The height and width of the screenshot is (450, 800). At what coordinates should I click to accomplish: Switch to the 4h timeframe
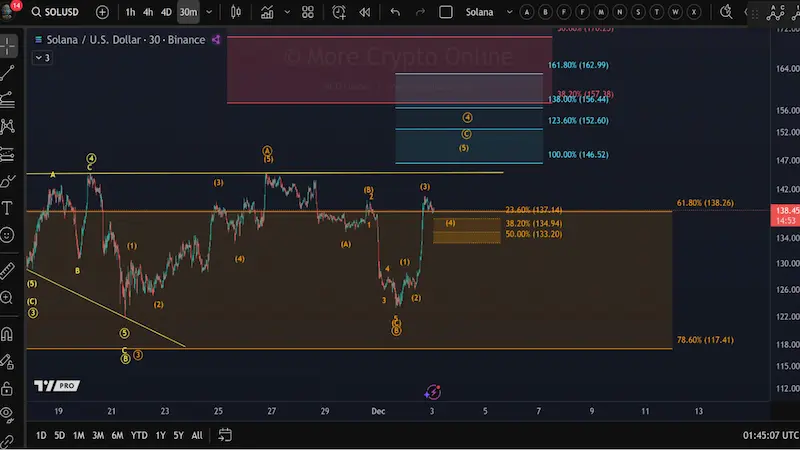click(148, 13)
